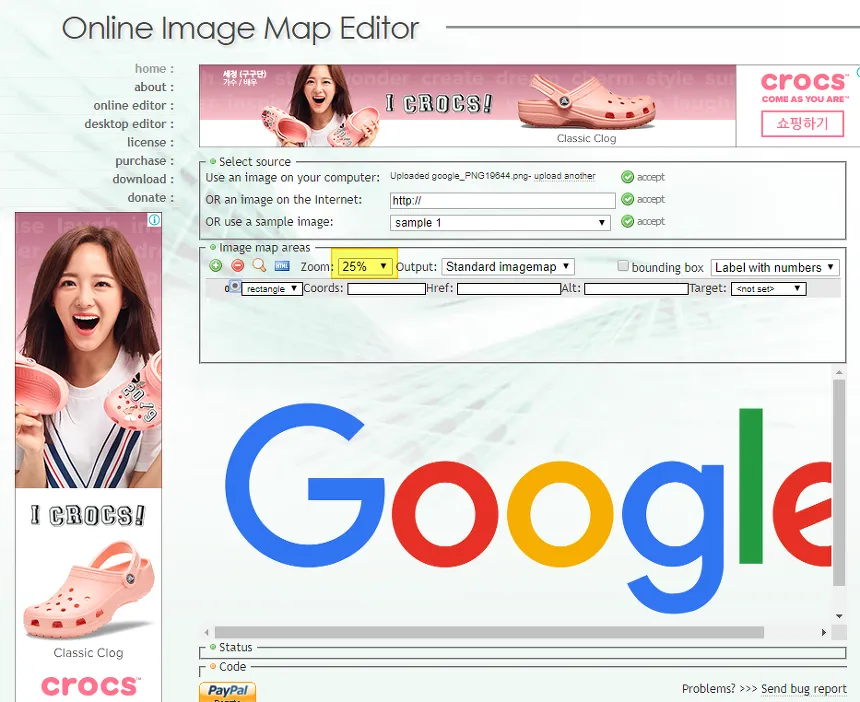Click the Image map areas section label

pyautogui.click(x=264, y=248)
